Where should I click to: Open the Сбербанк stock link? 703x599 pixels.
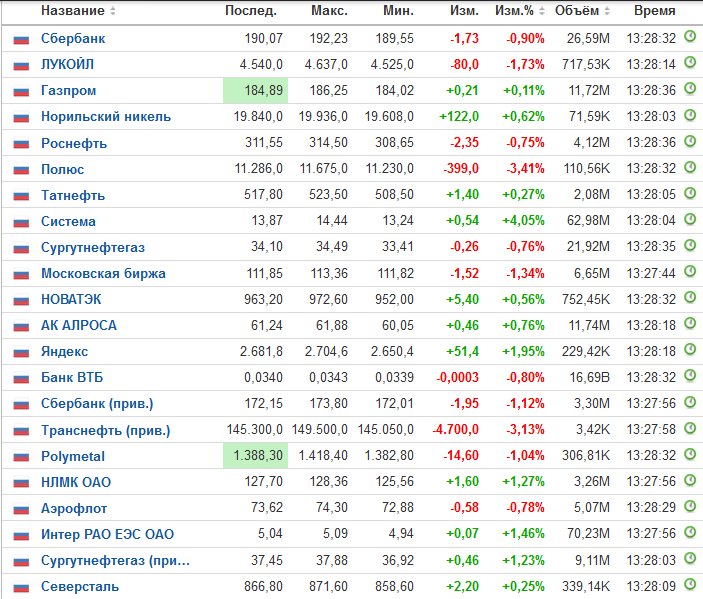click(x=73, y=39)
